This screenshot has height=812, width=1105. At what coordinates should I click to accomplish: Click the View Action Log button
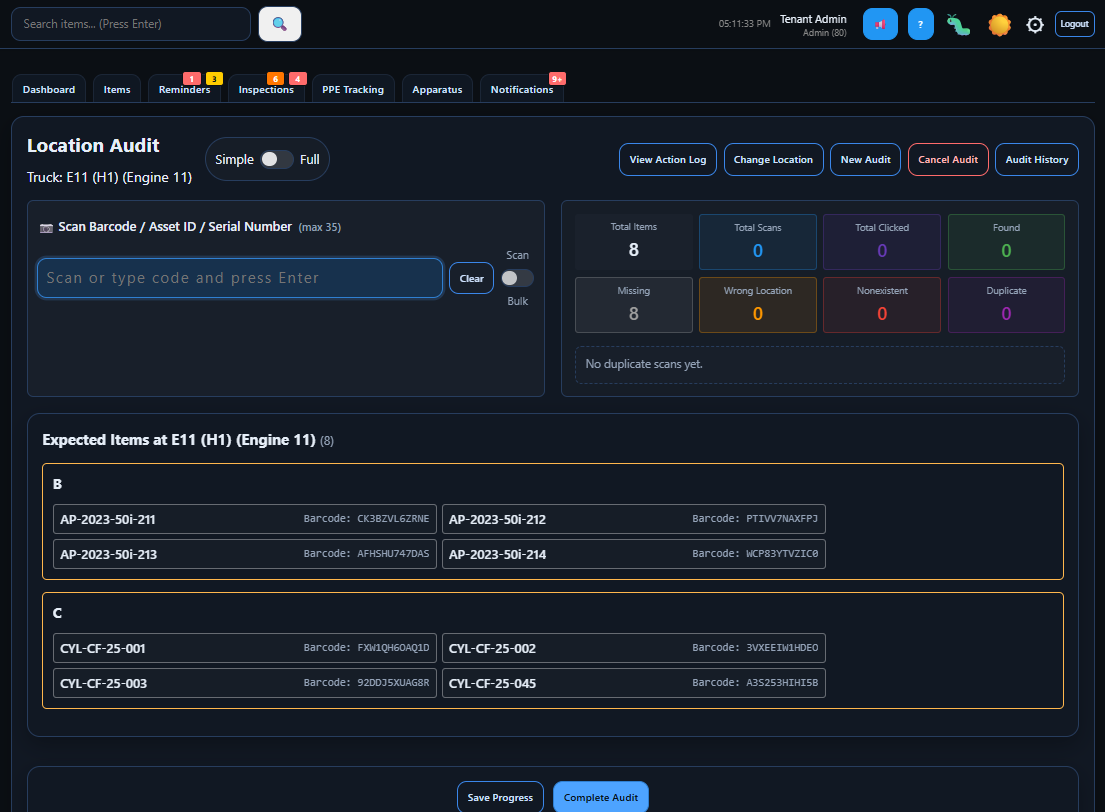pos(667,159)
